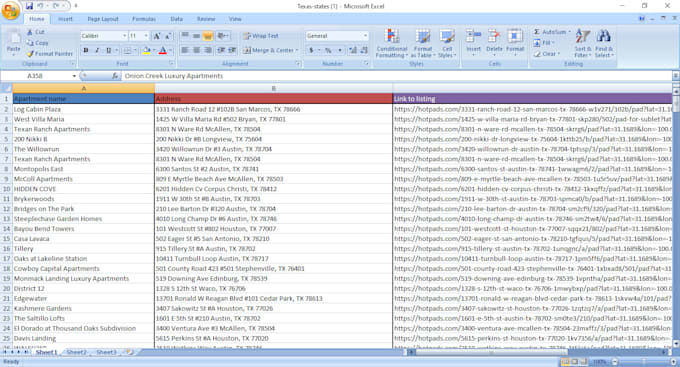Screen dimensions: 680x367
Task: Apply cell borders button
Action: 127,50
